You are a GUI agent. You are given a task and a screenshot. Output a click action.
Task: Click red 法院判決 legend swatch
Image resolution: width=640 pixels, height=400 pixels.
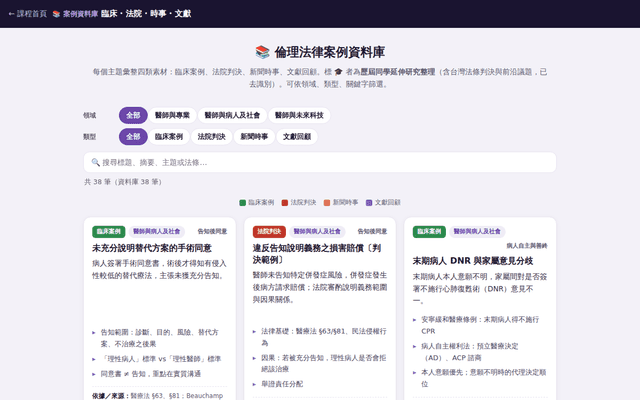click(x=285, y=202)
